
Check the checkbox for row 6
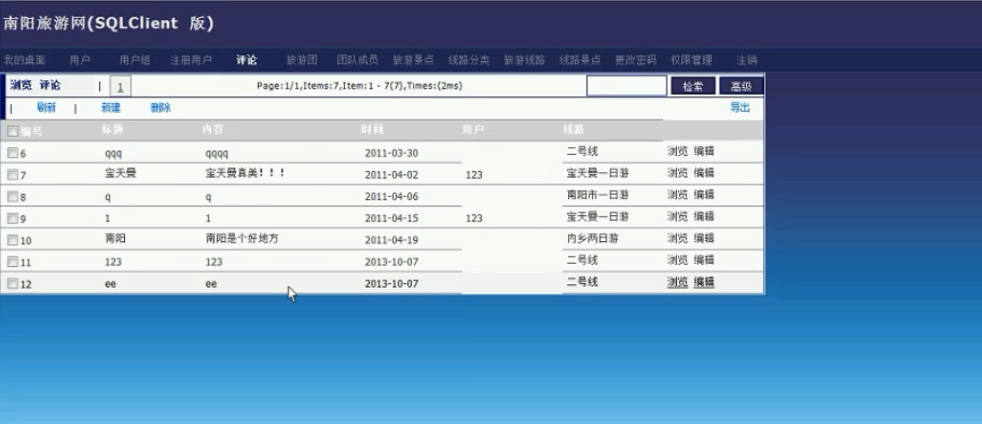(13, 153)
